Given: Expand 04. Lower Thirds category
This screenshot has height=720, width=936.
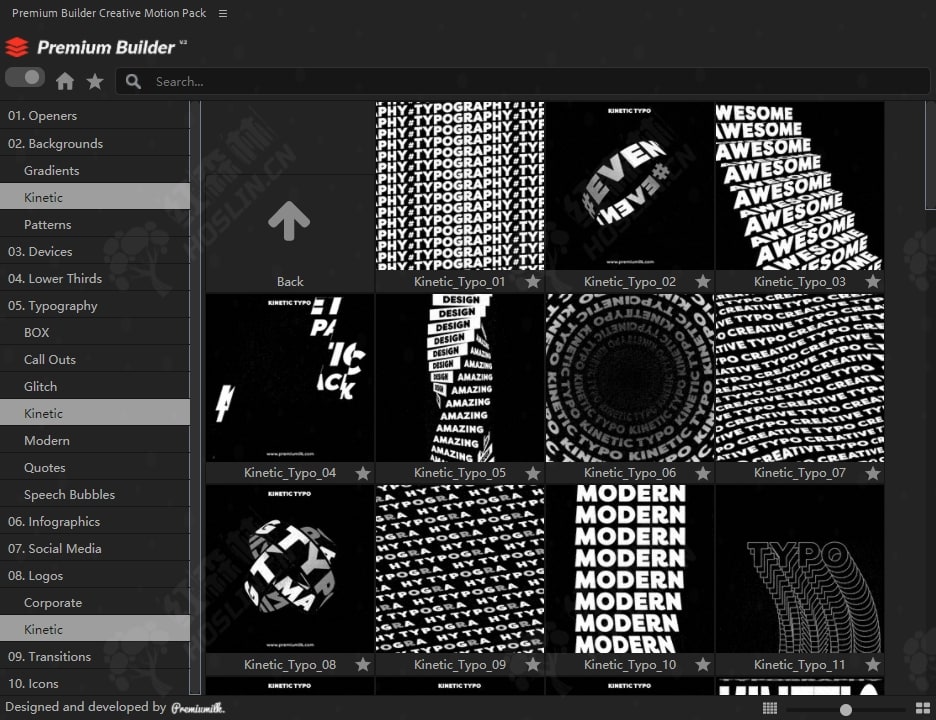Looking at the screenshot, I should (95, 278).
